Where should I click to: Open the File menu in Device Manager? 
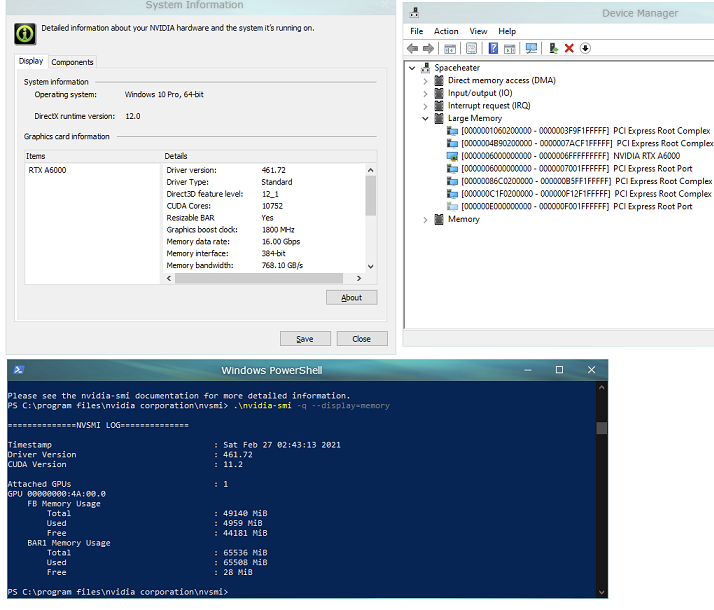417,31
